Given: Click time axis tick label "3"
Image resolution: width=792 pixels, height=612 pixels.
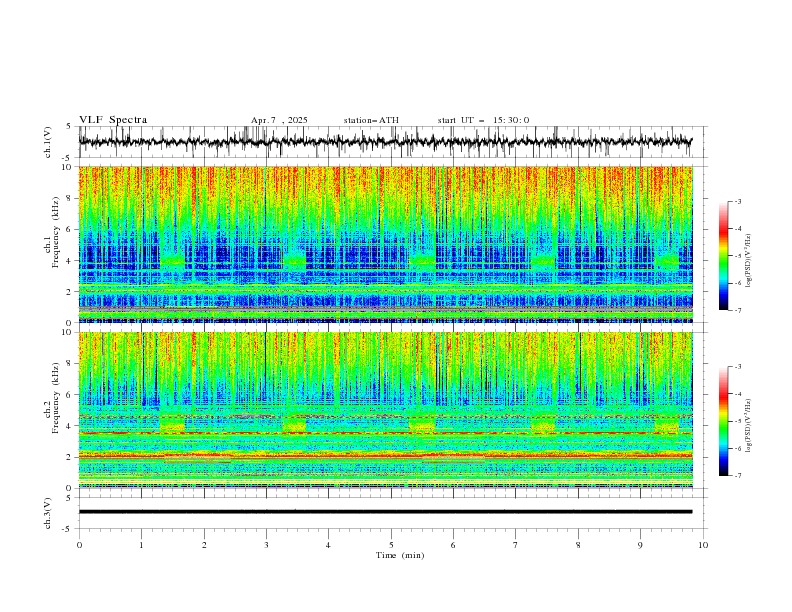Looking at the screenshot, I should [266, 545].
